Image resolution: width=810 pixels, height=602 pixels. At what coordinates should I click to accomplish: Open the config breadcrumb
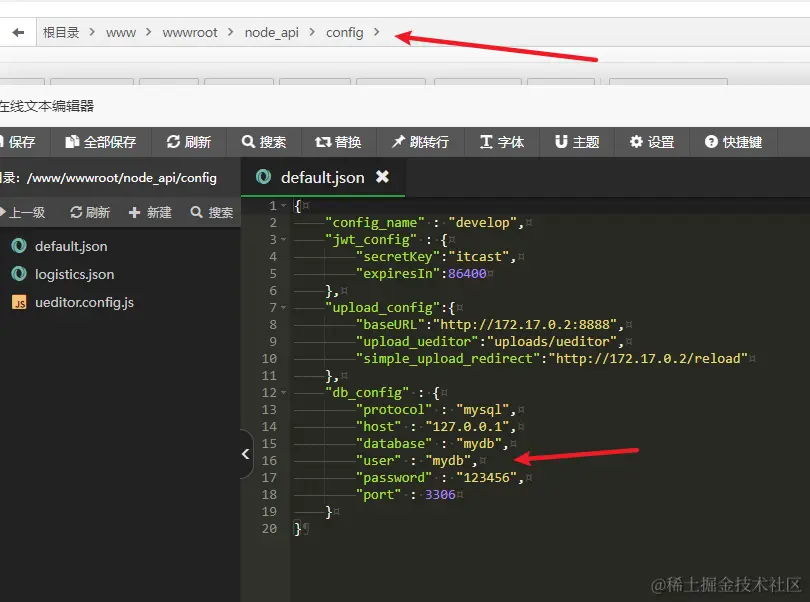(345, 33)
